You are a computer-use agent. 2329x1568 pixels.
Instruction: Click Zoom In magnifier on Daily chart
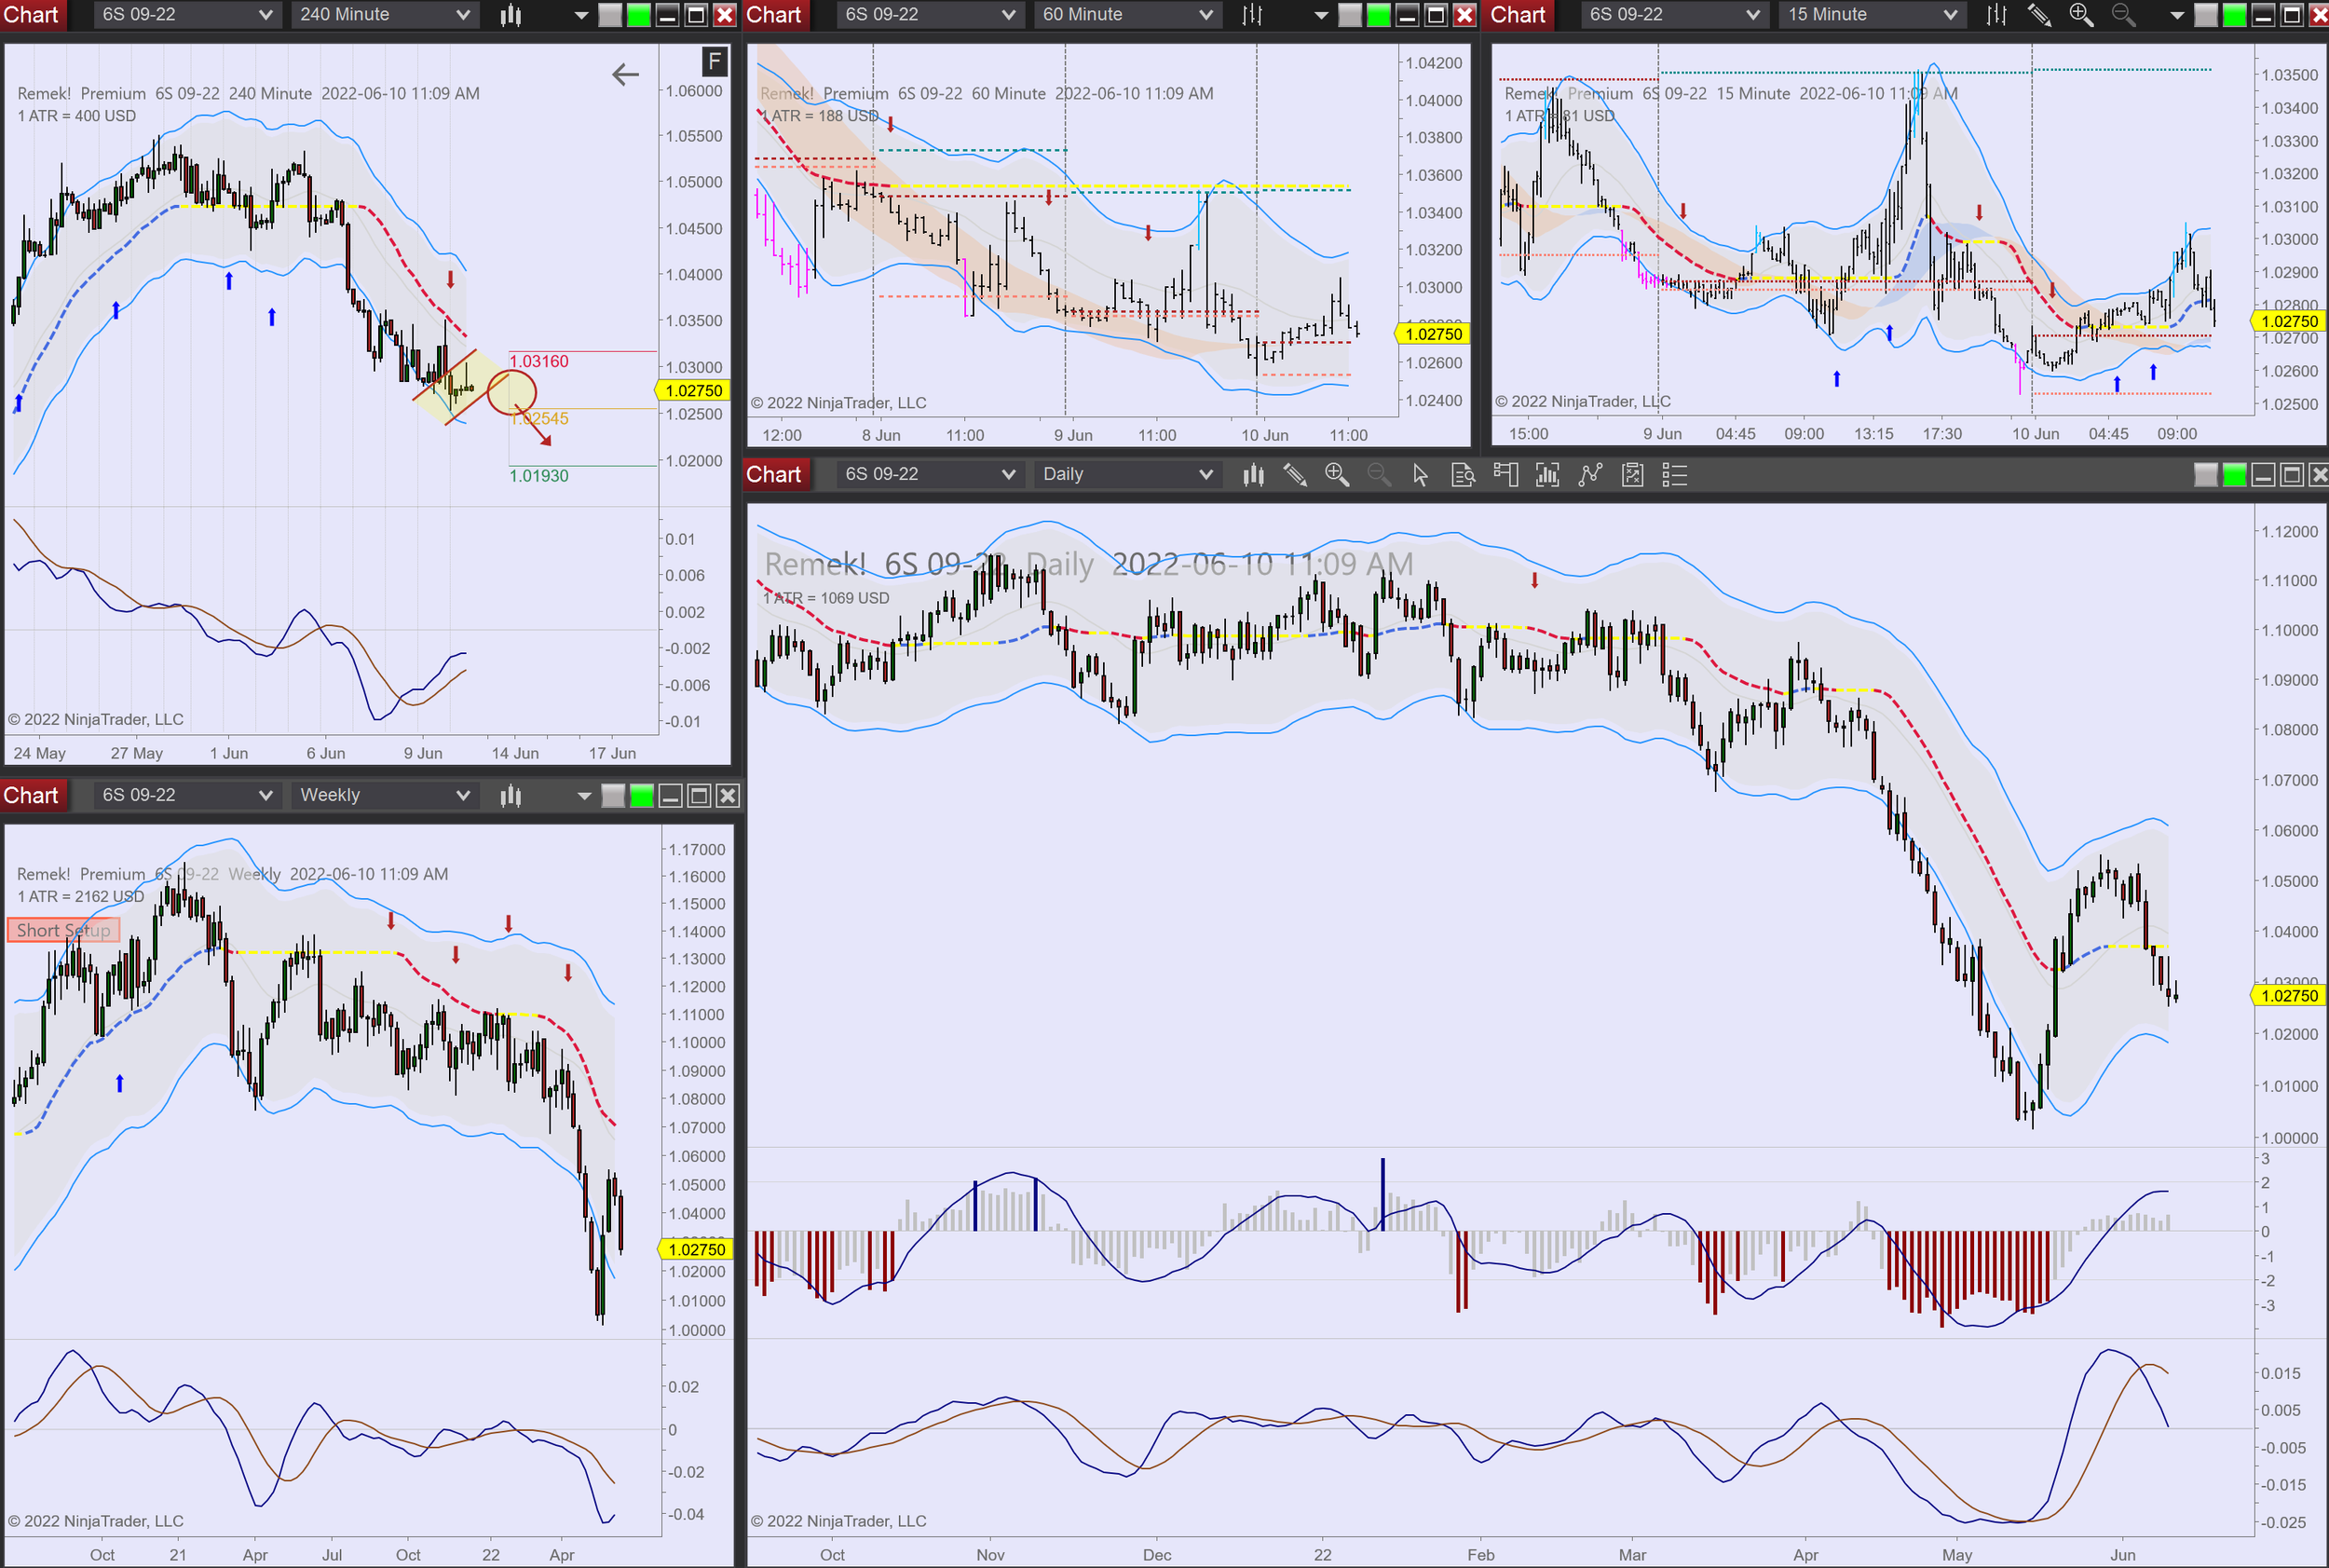(1337, 475)
